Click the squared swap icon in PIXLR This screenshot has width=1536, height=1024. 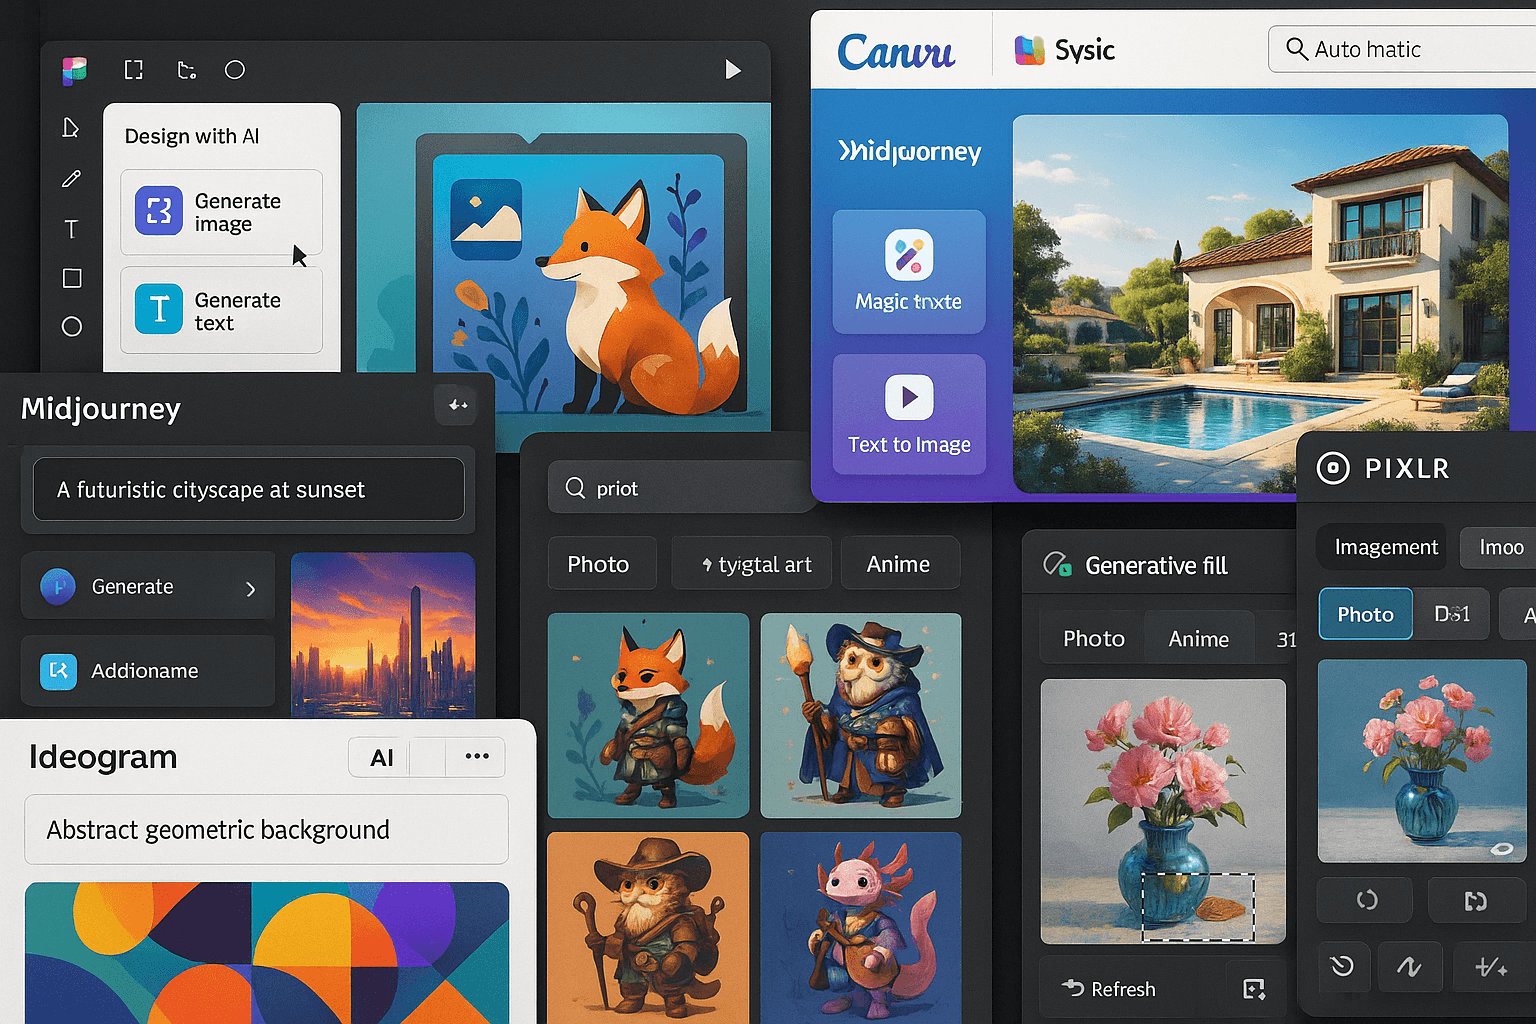pyautogui.click(x=1476, y=900)
